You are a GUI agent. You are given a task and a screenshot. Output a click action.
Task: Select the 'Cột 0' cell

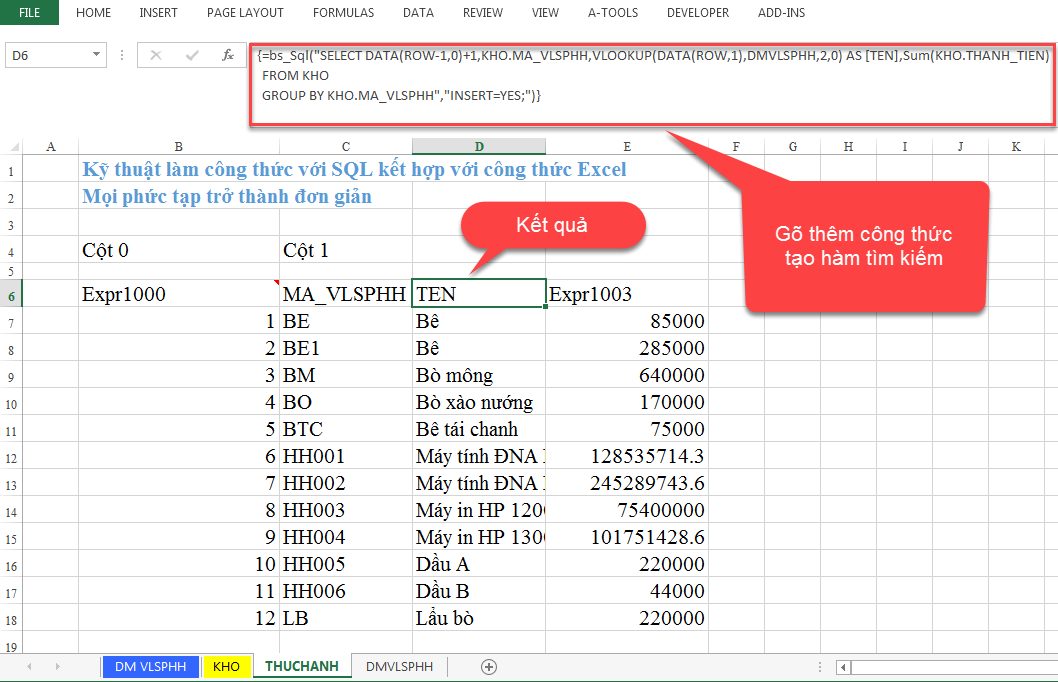point(179,250)
